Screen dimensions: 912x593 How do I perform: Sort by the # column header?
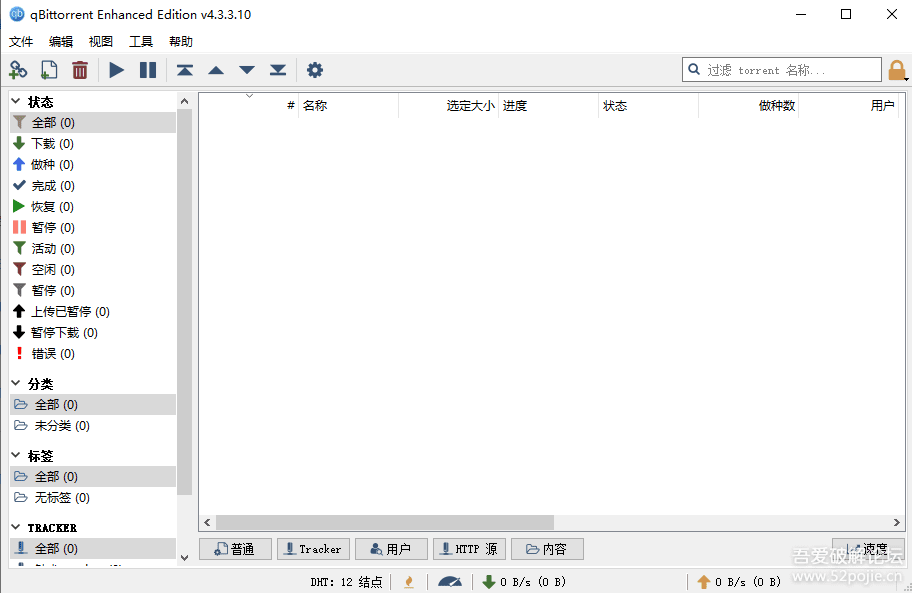pyautogui.click(x=249, y=106)
